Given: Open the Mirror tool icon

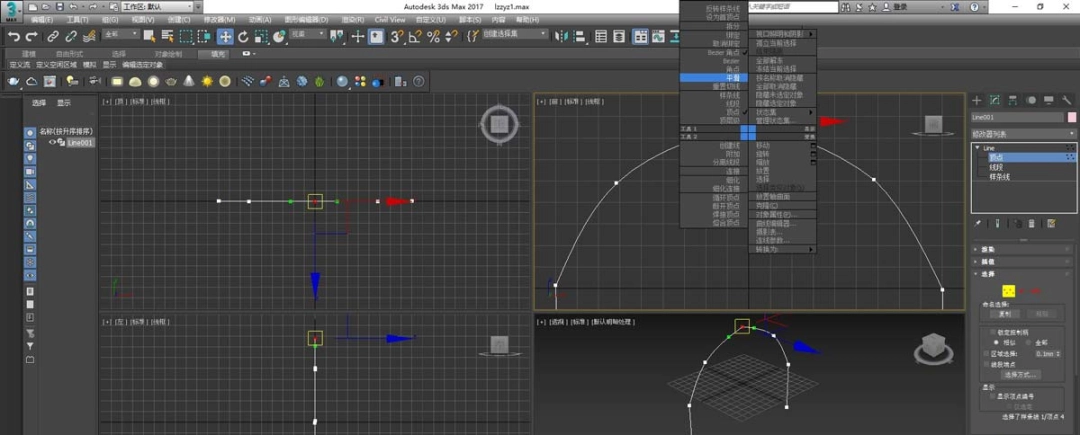Looking at the screenshot, I should pyautogui.click(x=561, y=36).
